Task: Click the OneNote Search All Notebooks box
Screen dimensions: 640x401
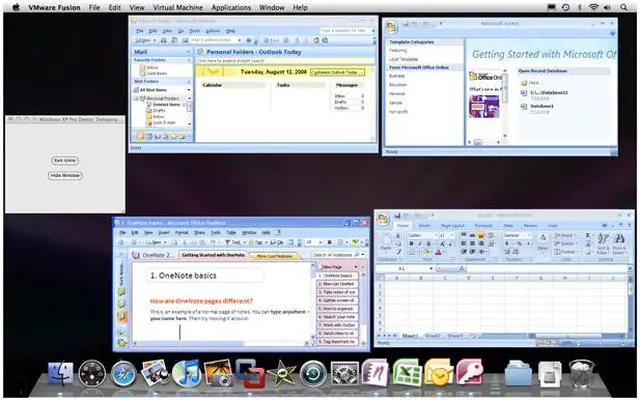Action: click(x=336, y=254)
